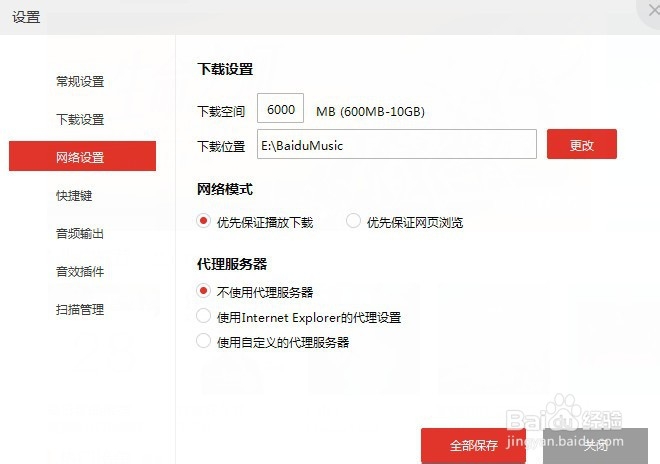This screenshot has width=660, height=464.
Task: Click the 全部保存 button
Action: 474,445
